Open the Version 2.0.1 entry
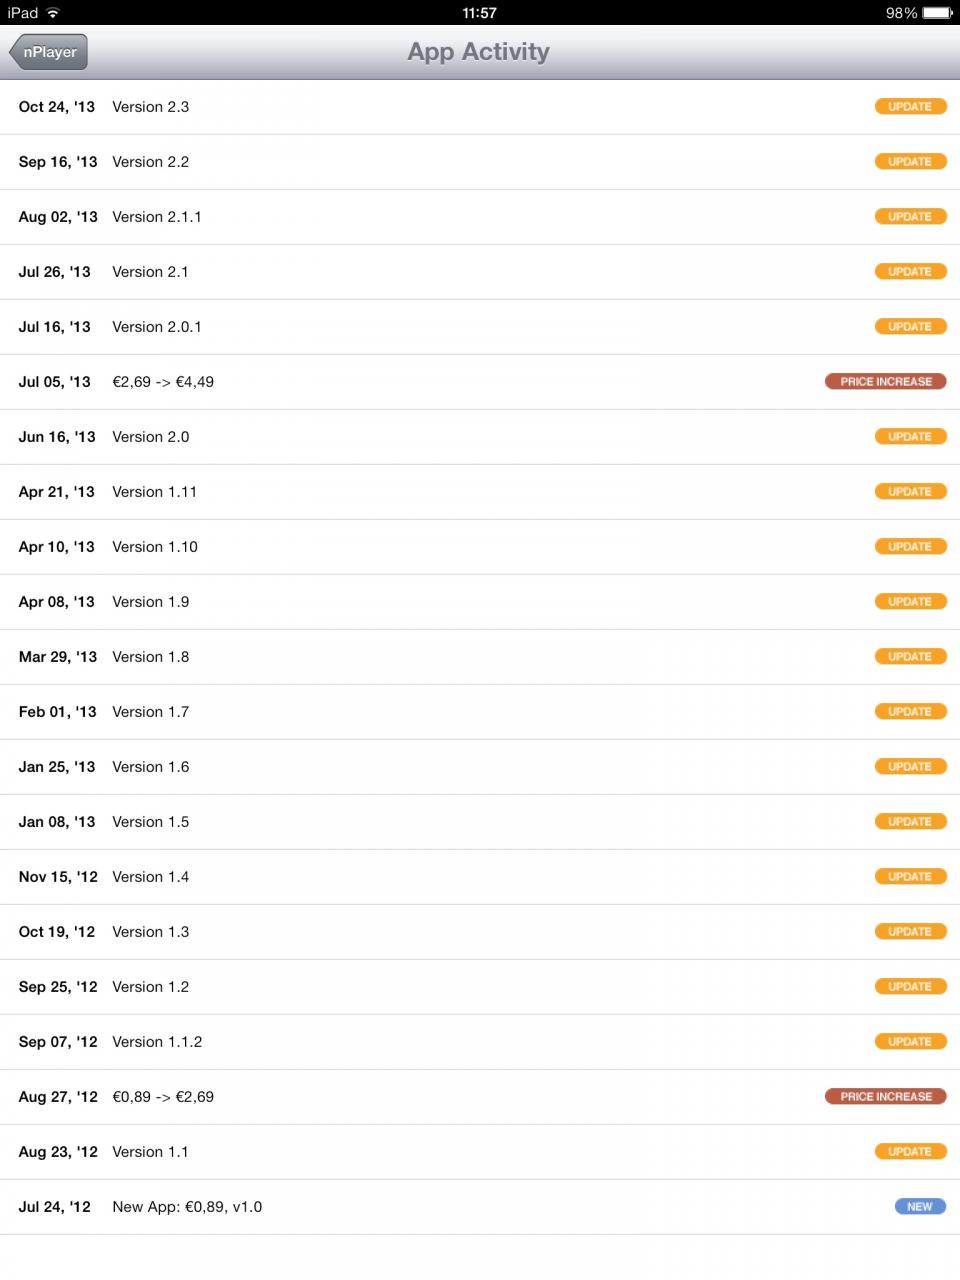960x1280 pixels. 480,327
